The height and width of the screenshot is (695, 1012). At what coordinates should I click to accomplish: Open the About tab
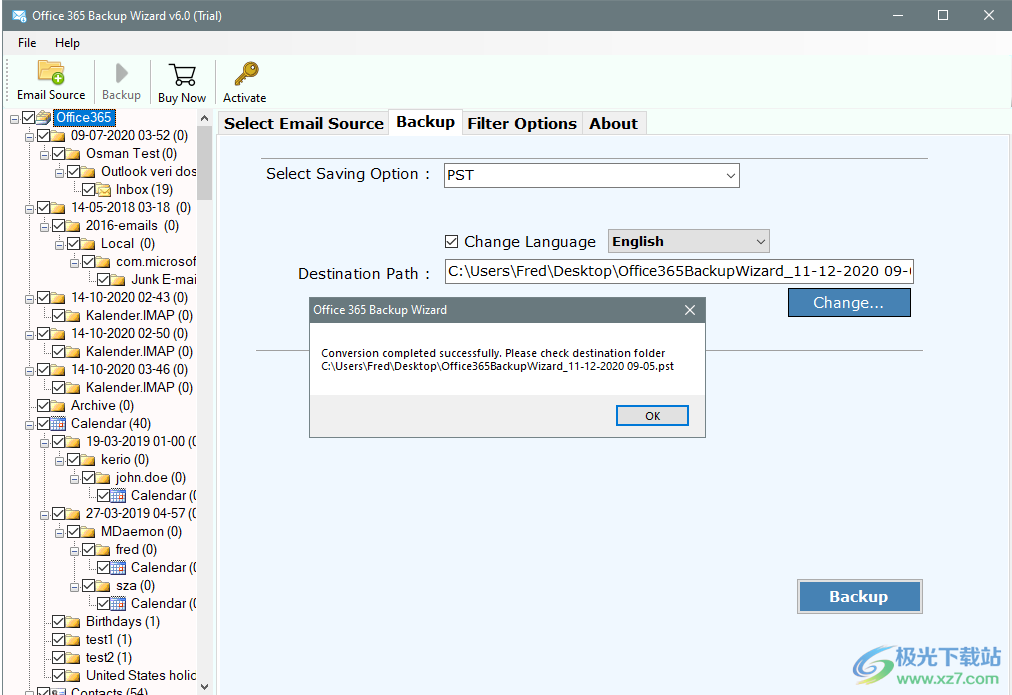(613, 123)
